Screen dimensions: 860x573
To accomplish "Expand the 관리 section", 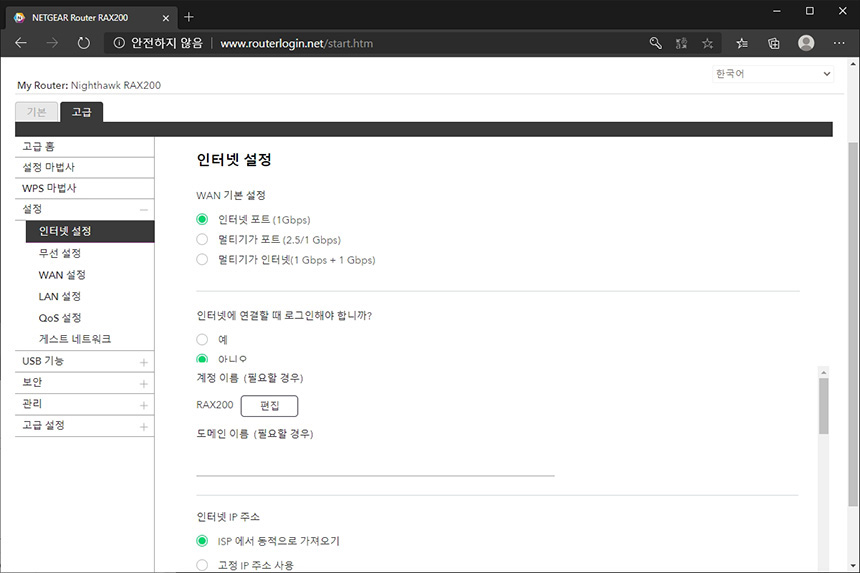I will pyautogui.click(x=144, y=405).
